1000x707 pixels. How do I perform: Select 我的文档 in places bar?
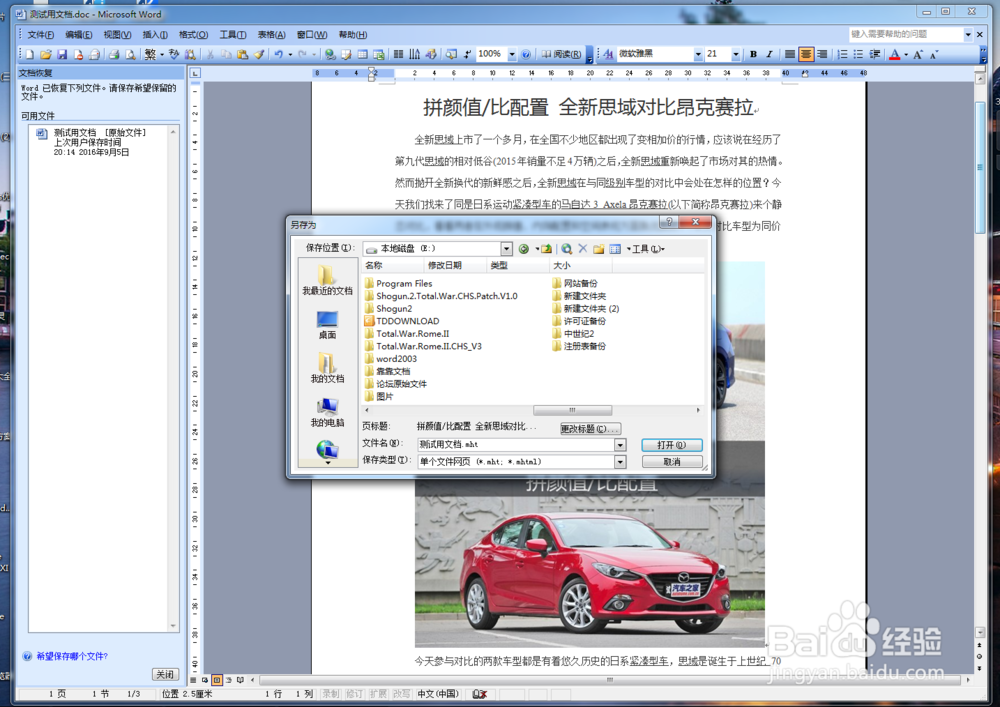[x=327, y=368]
